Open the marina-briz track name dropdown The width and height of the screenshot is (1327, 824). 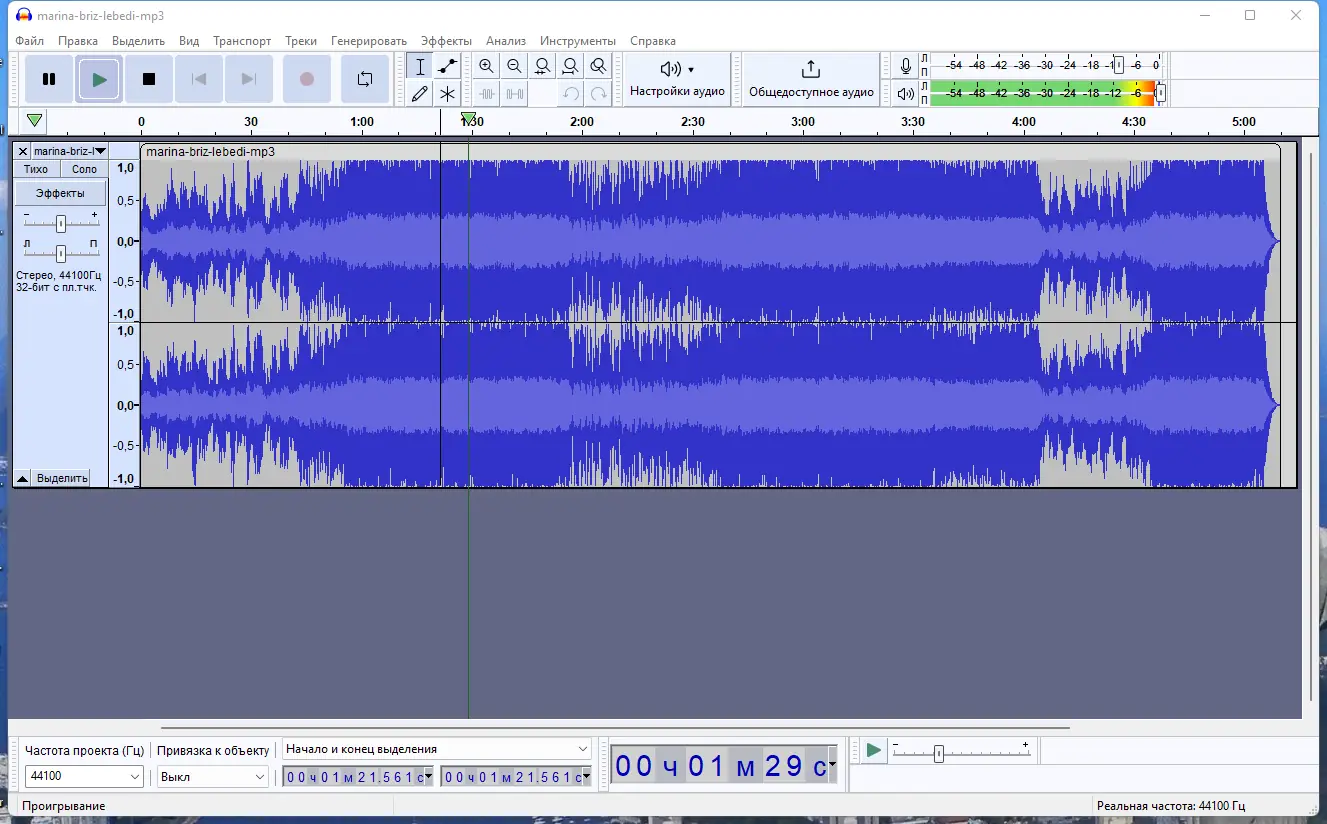coord(69,151)
